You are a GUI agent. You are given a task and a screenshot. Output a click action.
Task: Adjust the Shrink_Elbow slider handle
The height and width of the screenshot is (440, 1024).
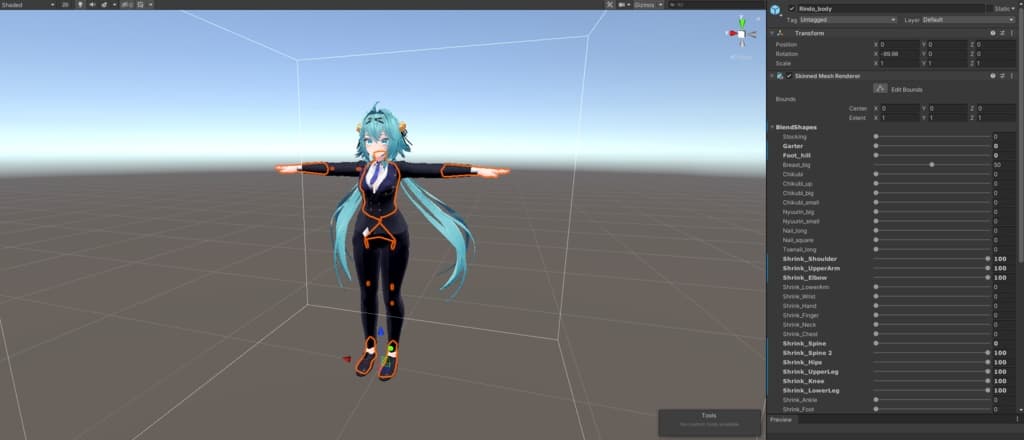987,277
